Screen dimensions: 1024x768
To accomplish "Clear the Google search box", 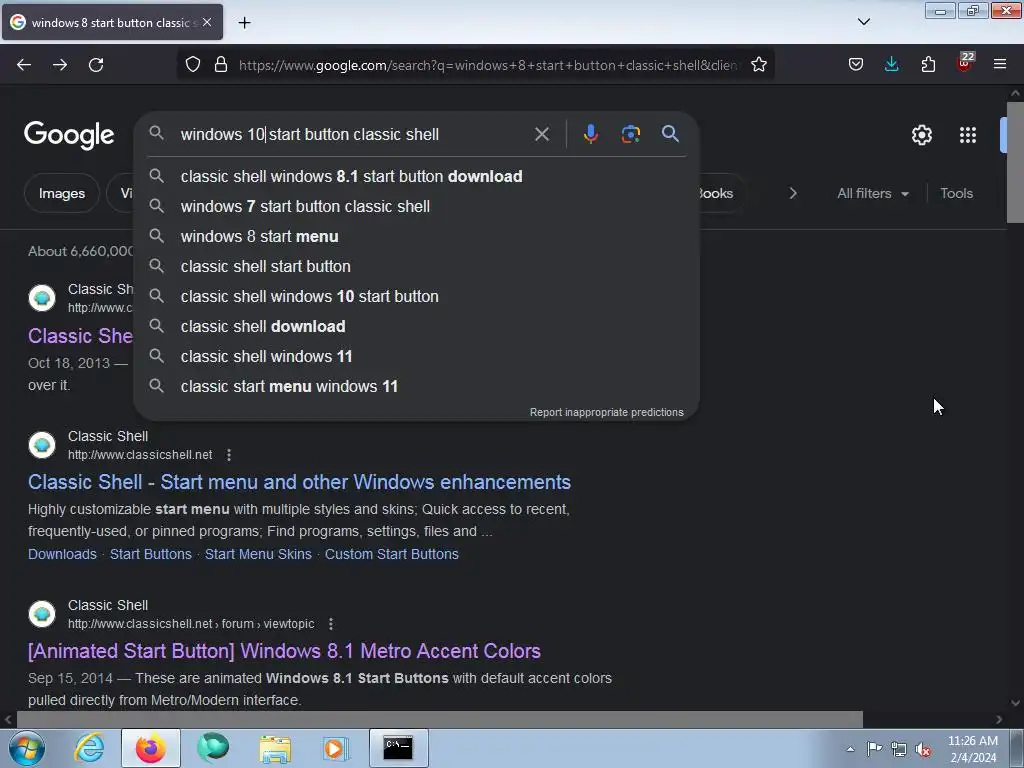I will (542, 135).
